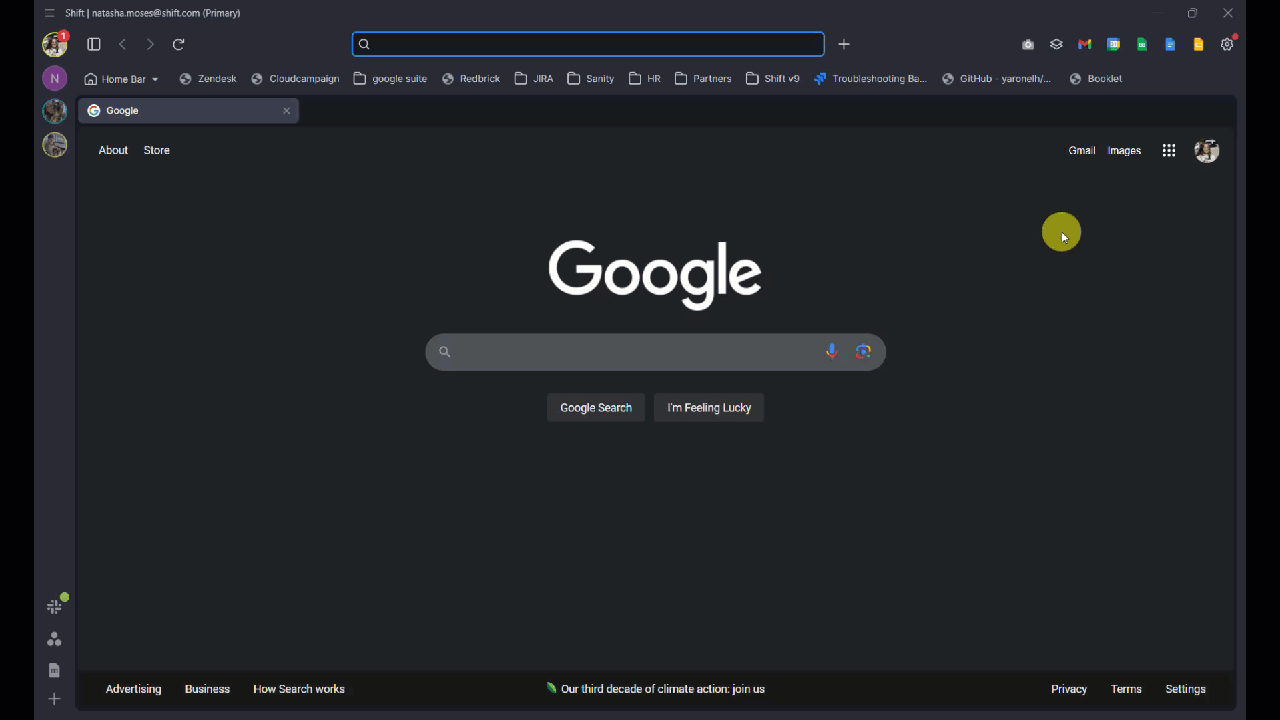This screenshot has height=720, width=1280.
Task: Open the document icon in sidebar
Action: [55, 670]
